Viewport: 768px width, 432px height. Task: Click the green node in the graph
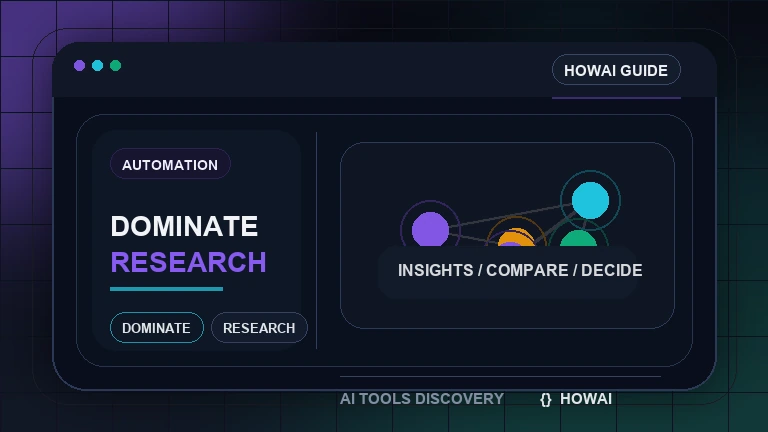578,239
